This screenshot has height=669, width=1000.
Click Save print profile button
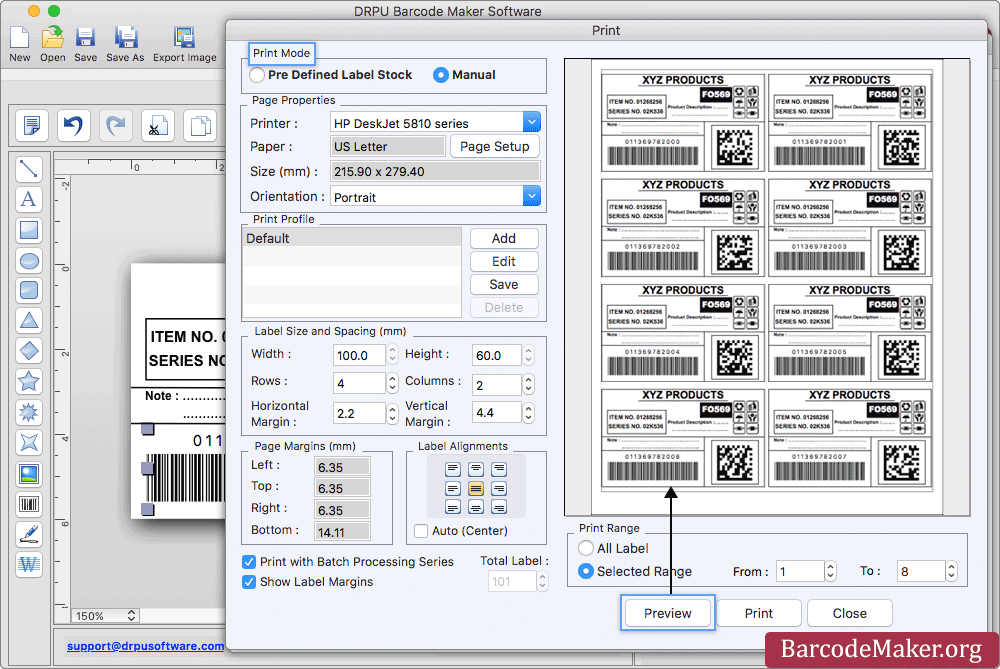coord(504,284)
